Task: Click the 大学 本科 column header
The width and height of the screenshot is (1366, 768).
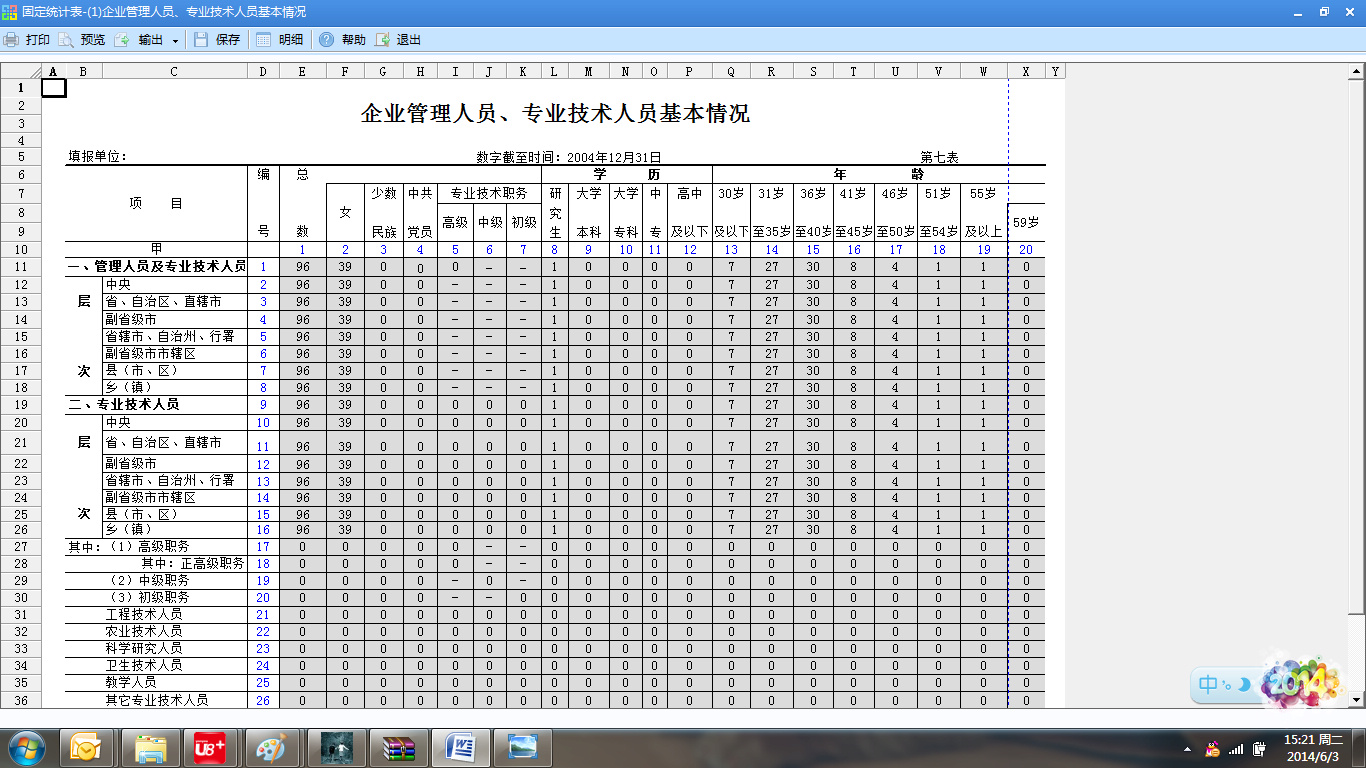Action: tap(588, 212)
